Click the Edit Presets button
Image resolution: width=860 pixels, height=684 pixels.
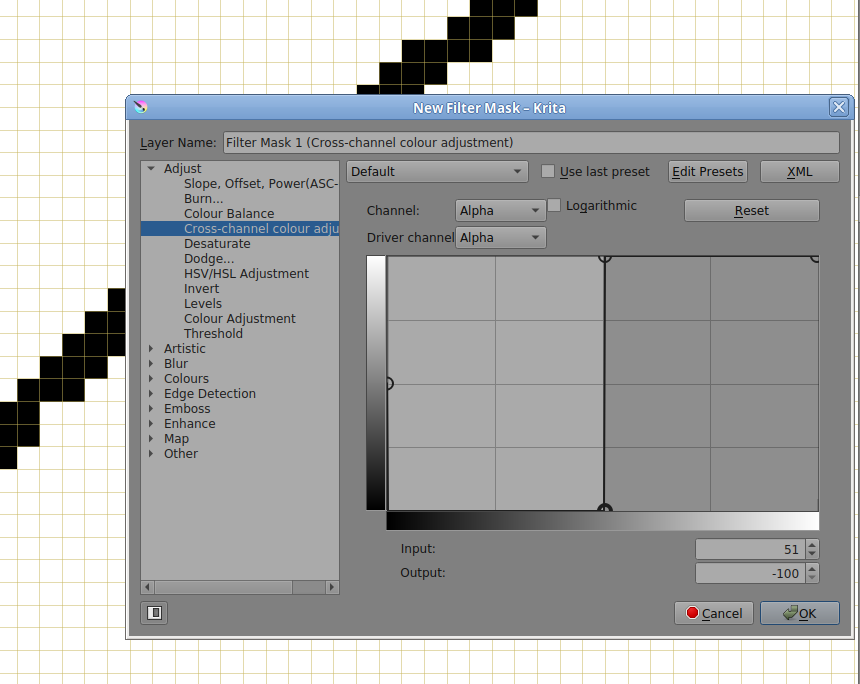(x=708, y=171)
